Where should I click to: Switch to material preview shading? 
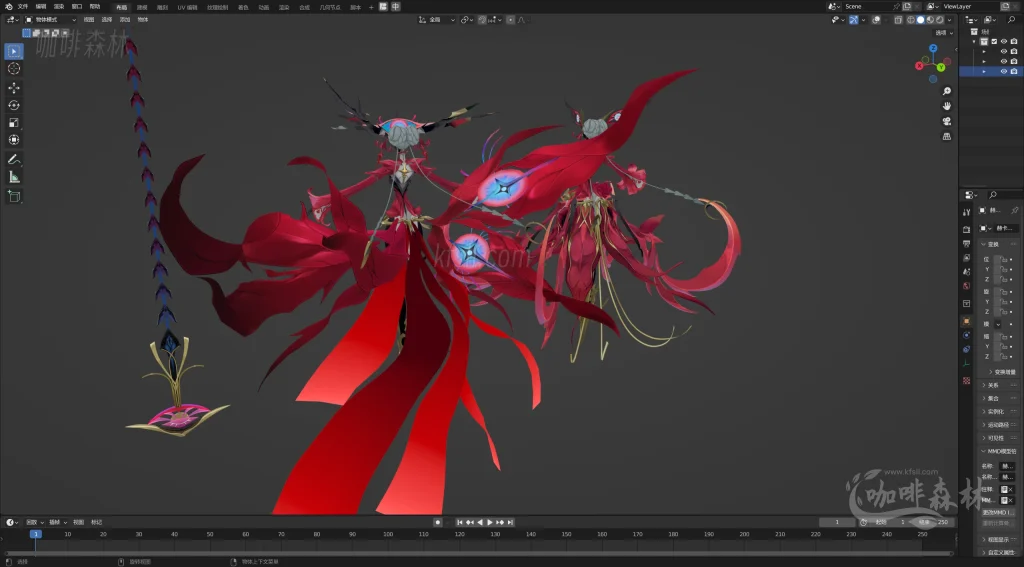[x=930, y=20]
